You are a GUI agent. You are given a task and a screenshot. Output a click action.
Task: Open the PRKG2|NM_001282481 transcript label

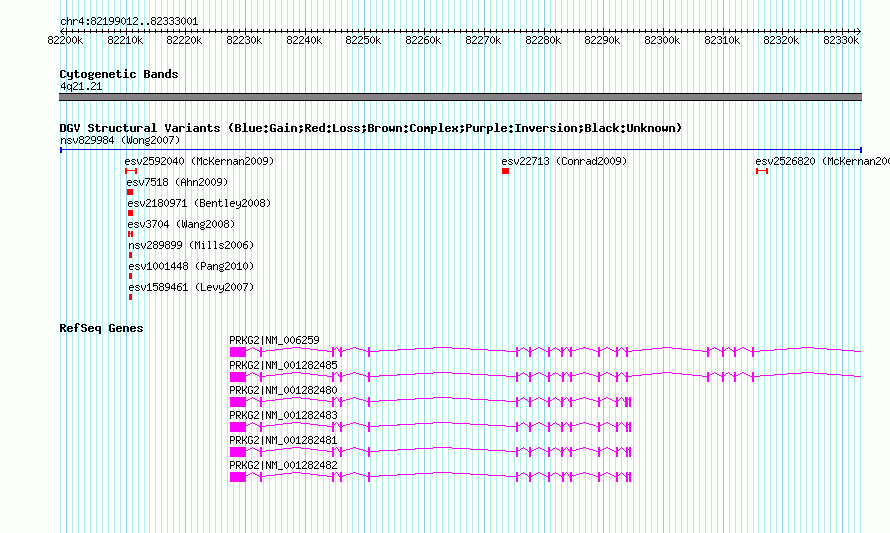point(283,440)
